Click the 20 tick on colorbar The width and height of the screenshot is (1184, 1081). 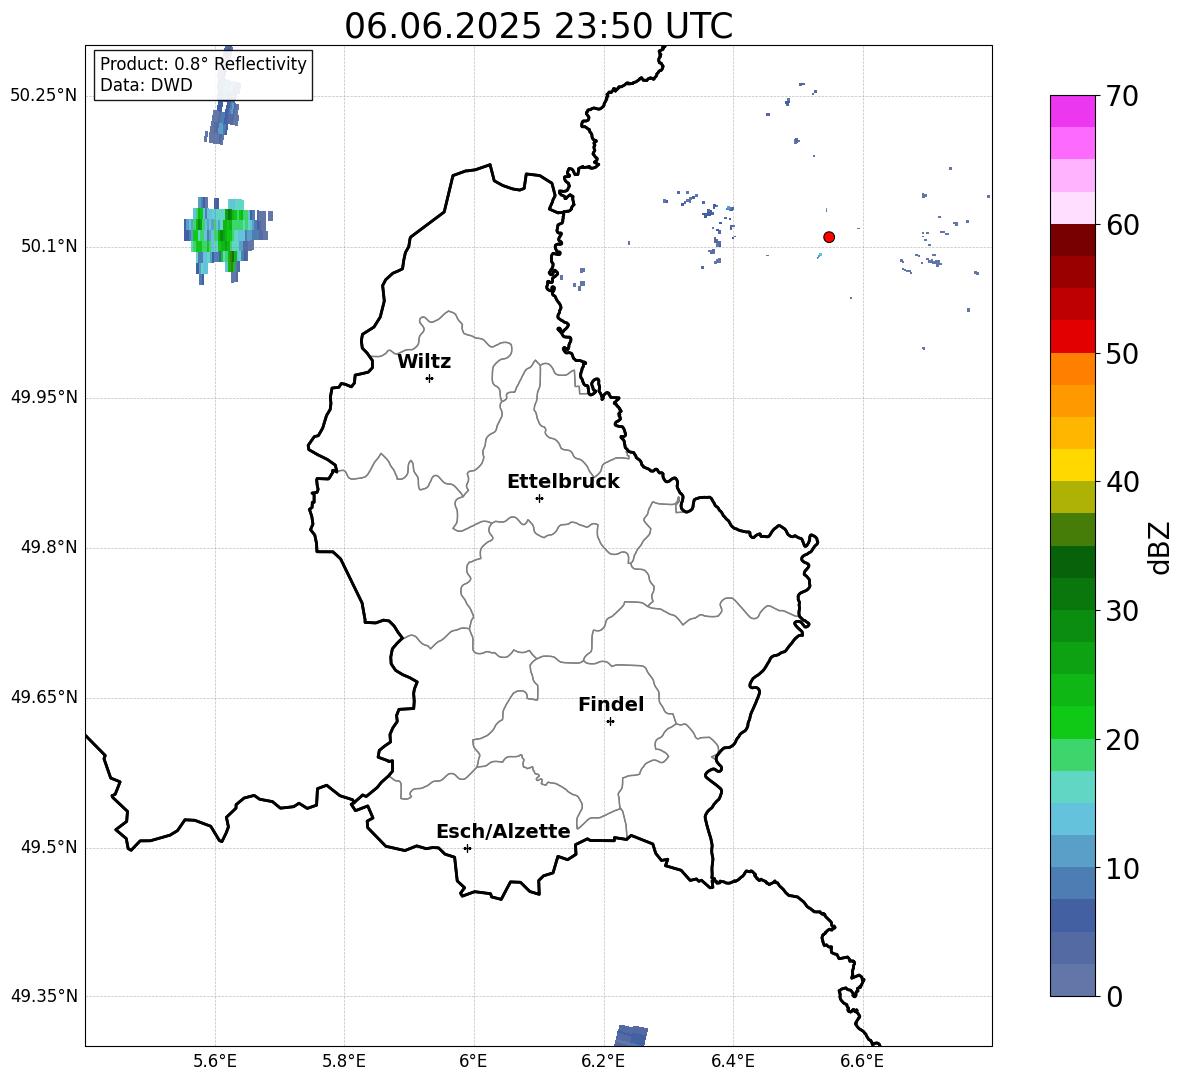pos(1122,739)
